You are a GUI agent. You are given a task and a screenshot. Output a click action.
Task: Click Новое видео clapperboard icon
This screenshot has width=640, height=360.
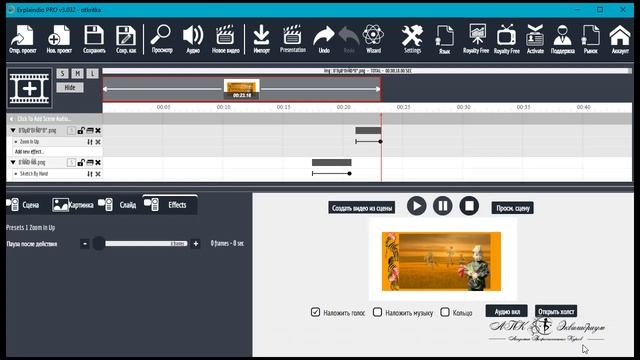pyautogui.click(x=225, y=39)
